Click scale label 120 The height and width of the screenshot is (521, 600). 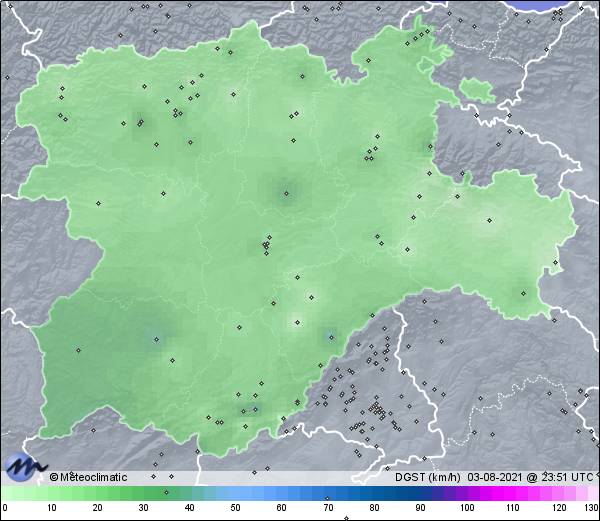[559, 508]
